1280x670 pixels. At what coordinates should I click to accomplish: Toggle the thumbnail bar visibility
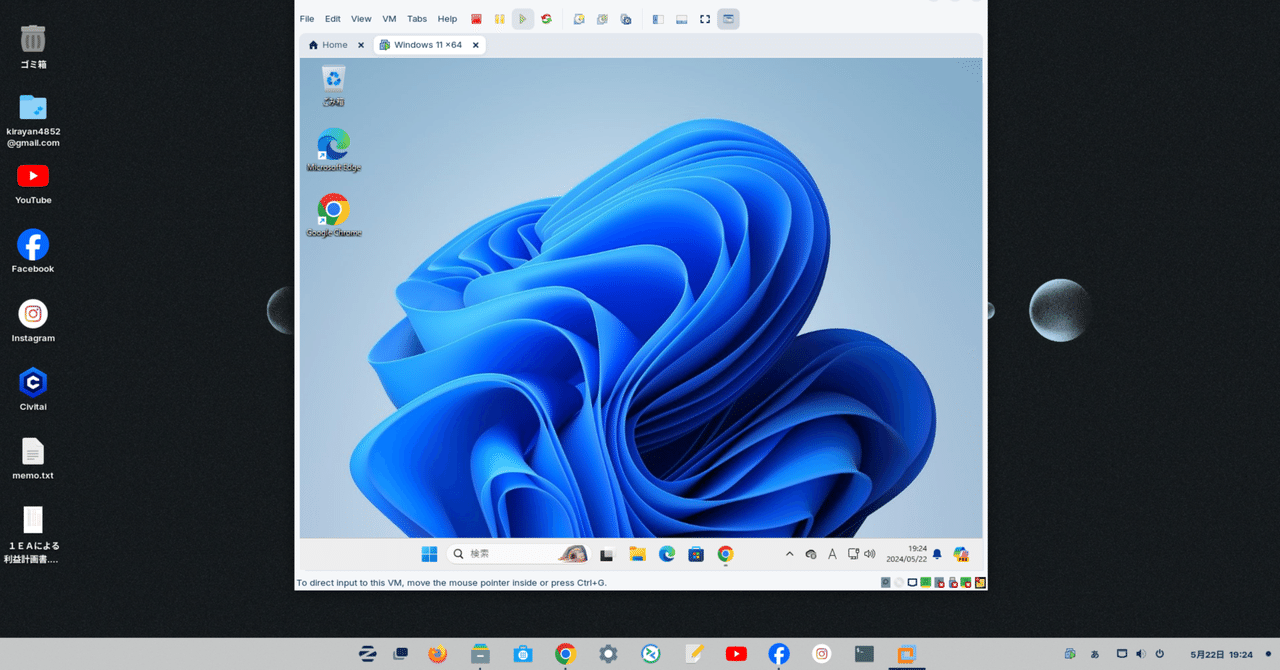pyautogui.click(x=681, y=18)
